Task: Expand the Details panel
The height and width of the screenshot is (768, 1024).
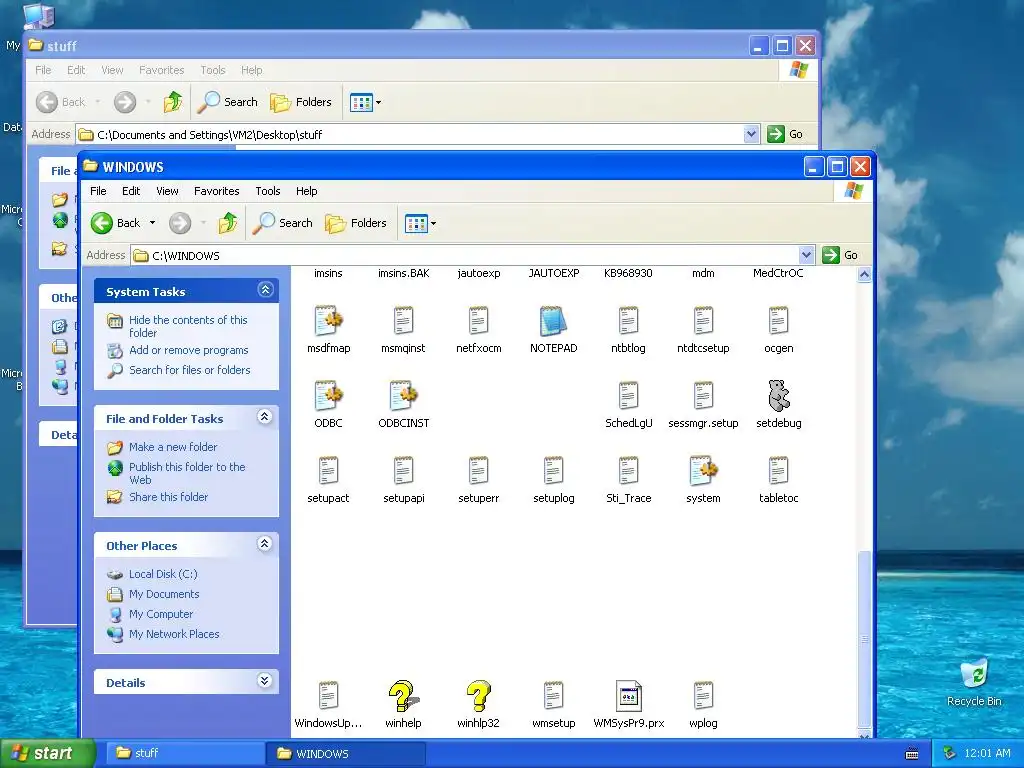Action: click(264, 680)
